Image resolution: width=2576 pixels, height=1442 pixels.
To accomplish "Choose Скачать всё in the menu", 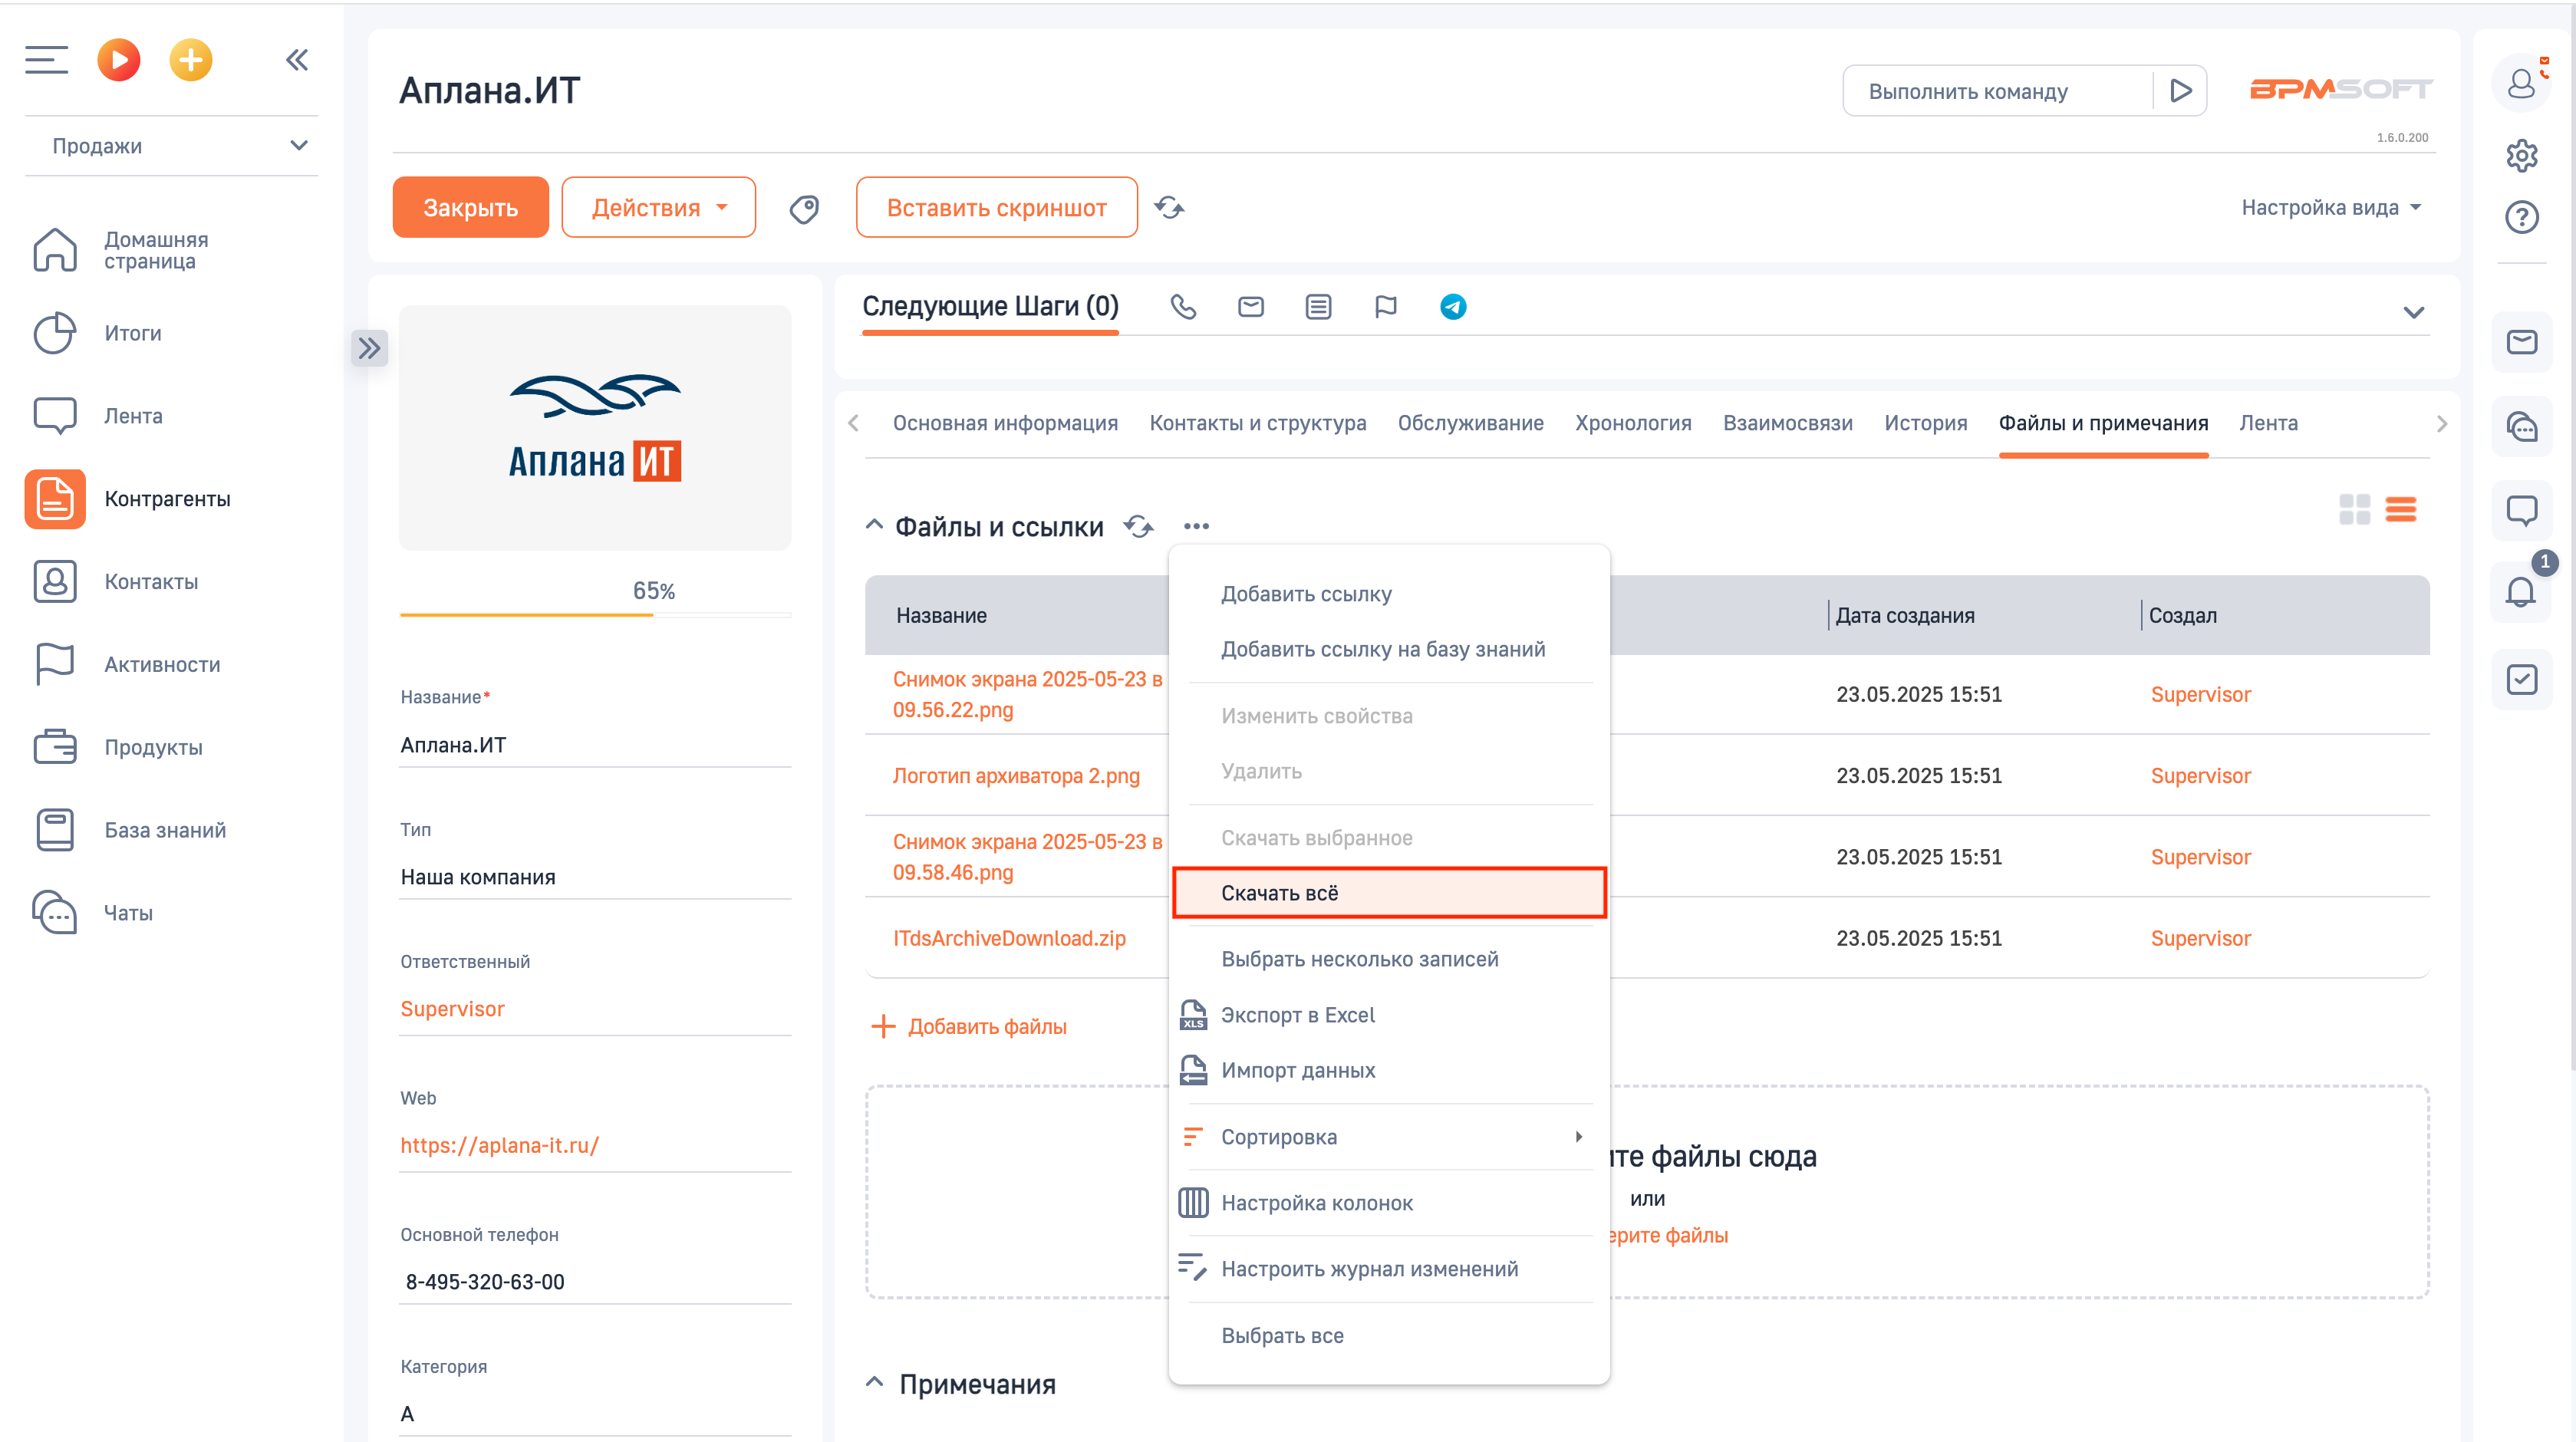I will point(1389,893).
